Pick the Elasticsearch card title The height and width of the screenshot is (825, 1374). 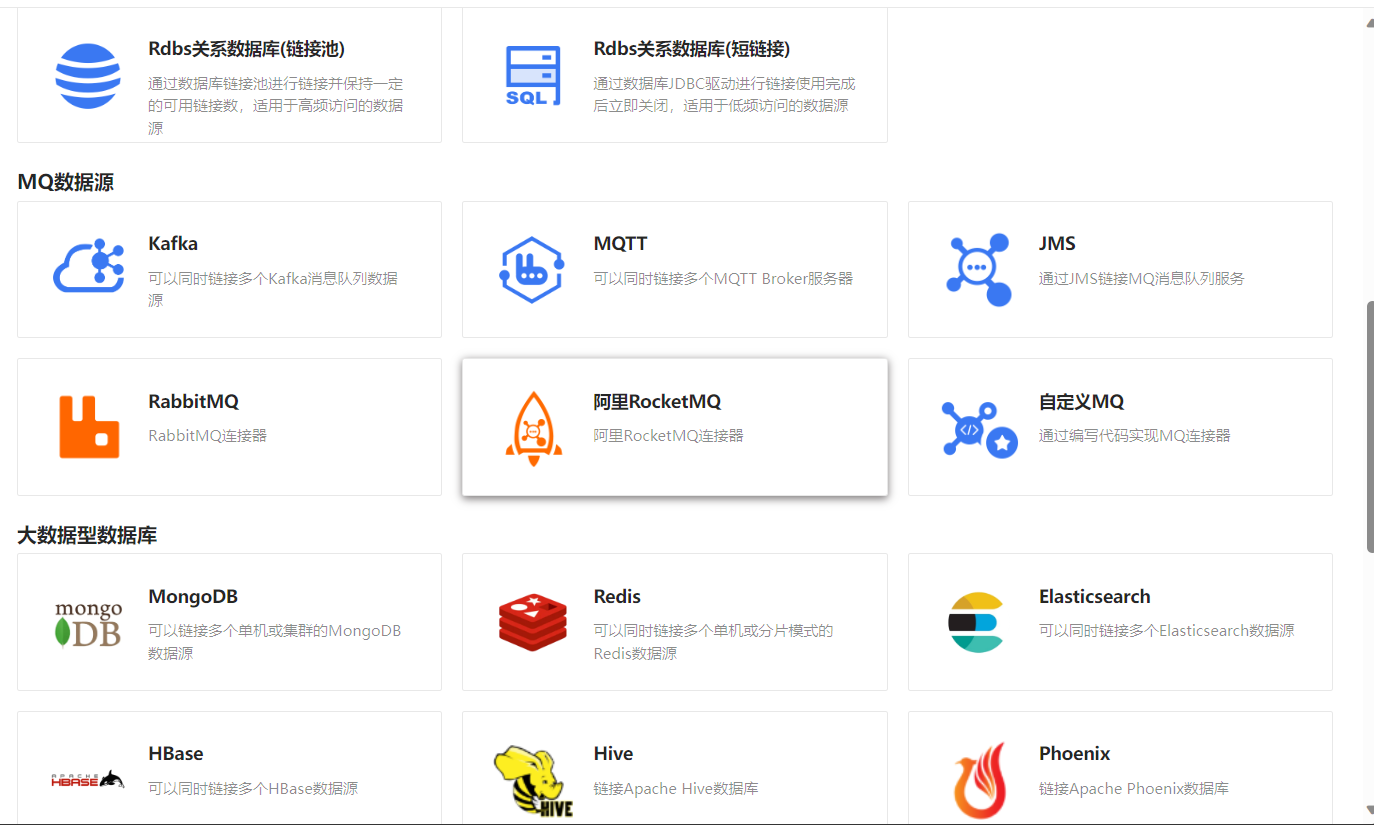(1094, 597)
